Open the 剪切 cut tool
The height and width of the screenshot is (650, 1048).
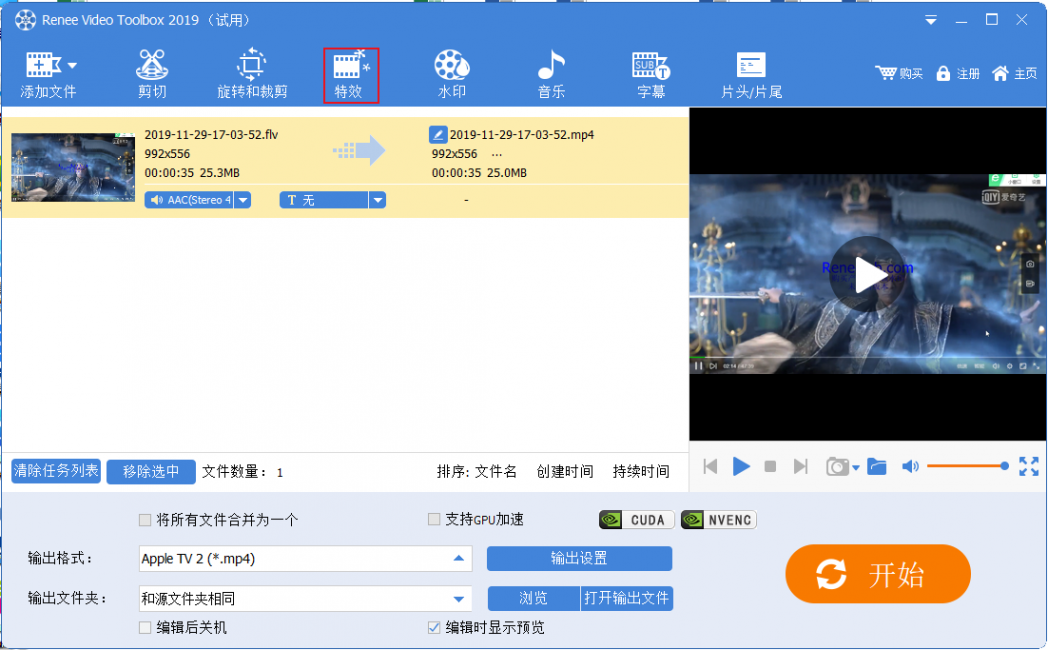pos(152,75)
